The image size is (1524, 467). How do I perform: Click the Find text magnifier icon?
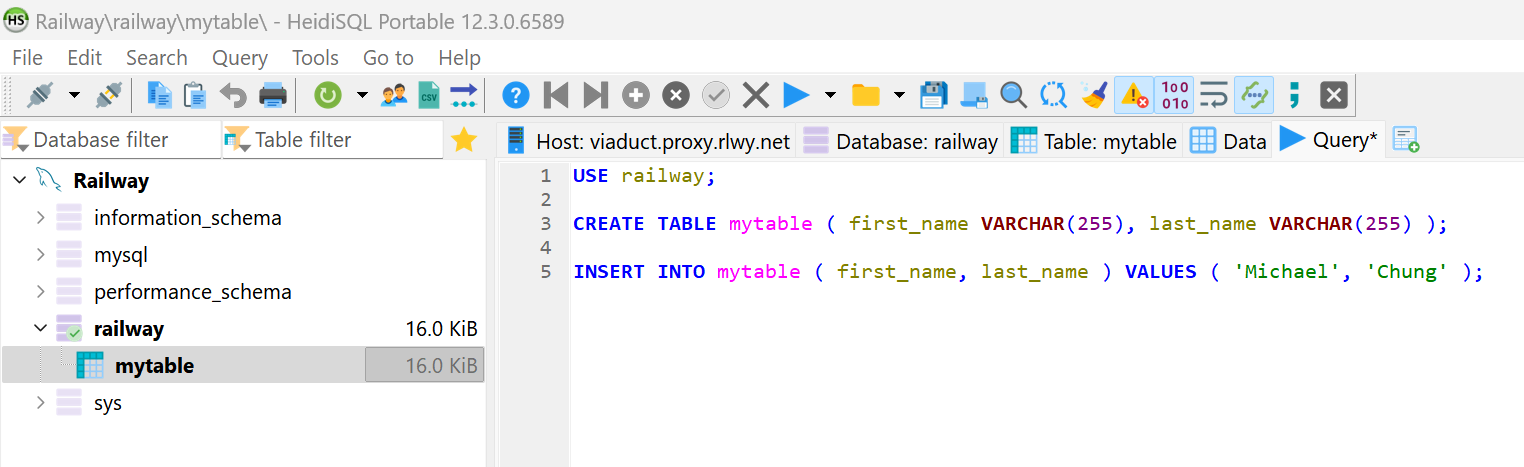pyautogui.click(x=1014, y=95)
